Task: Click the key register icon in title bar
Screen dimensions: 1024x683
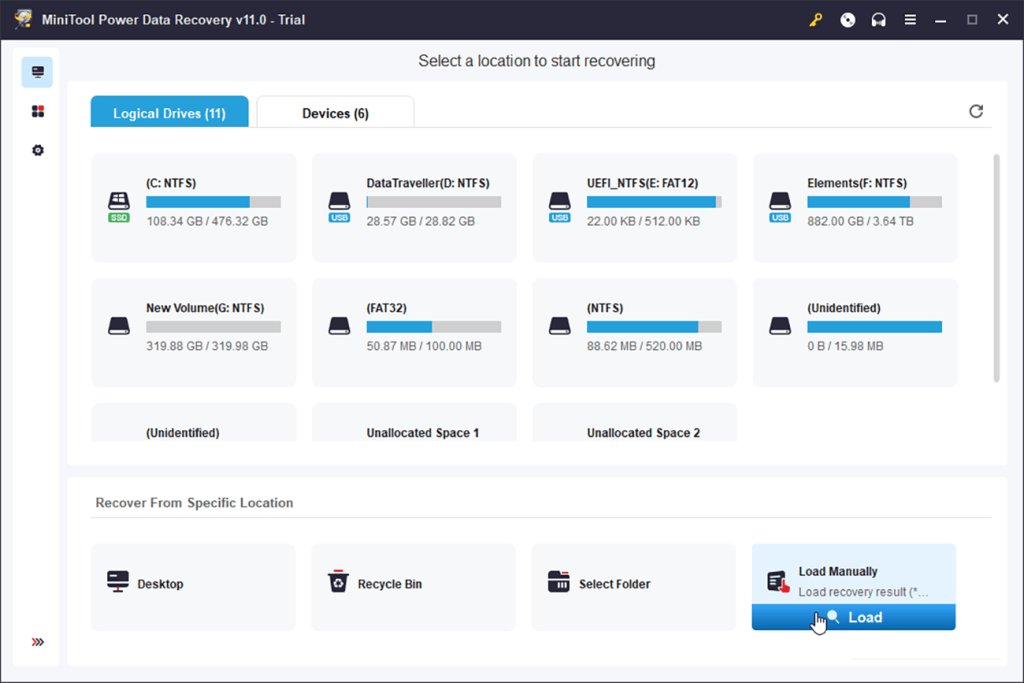Action: coord(816,20)
